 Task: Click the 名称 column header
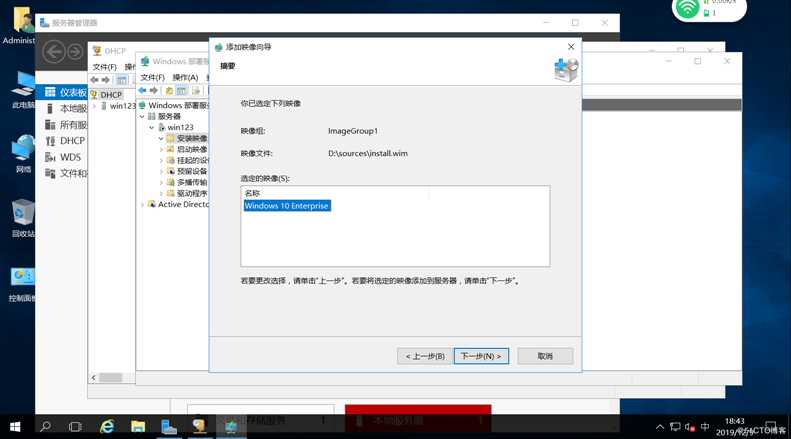pyautogui.click(x=252, y=193)
